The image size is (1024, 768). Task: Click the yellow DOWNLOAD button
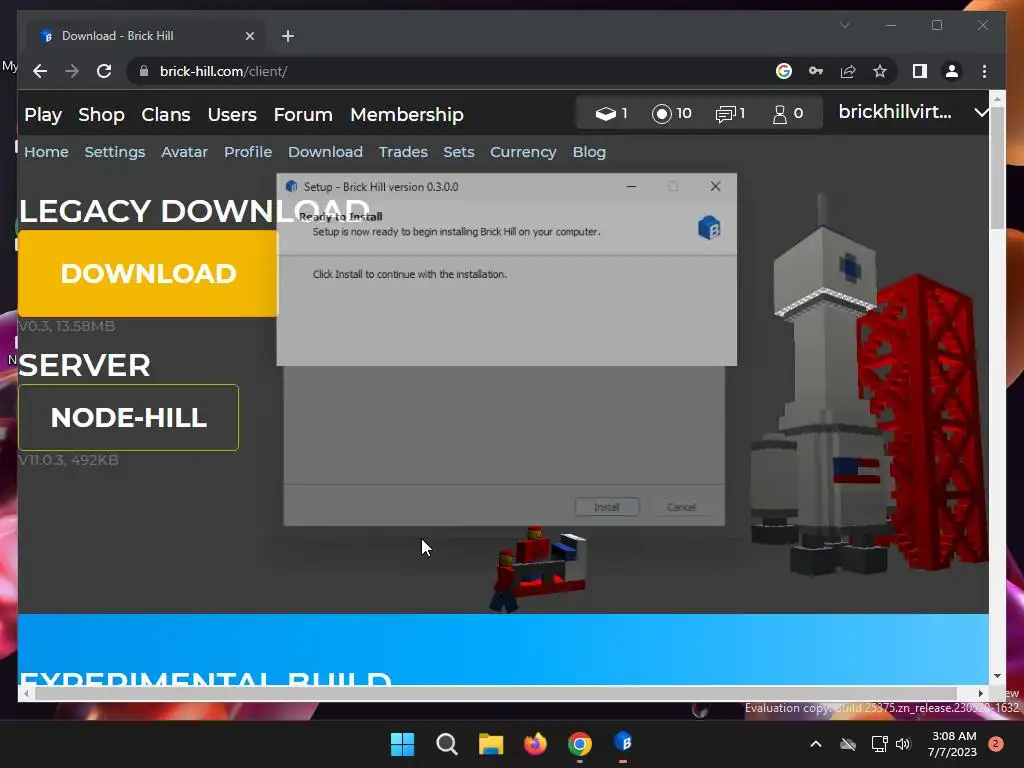148,274
